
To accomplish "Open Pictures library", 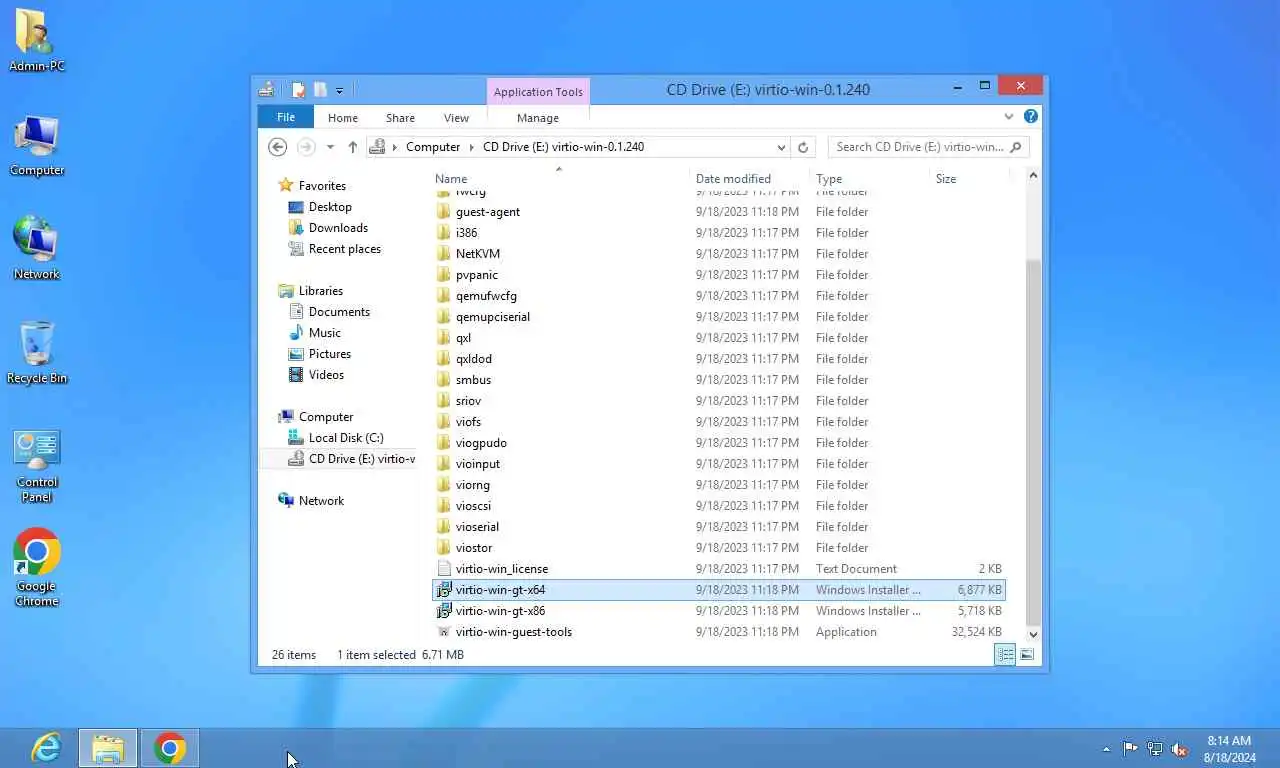I will 329,354.
